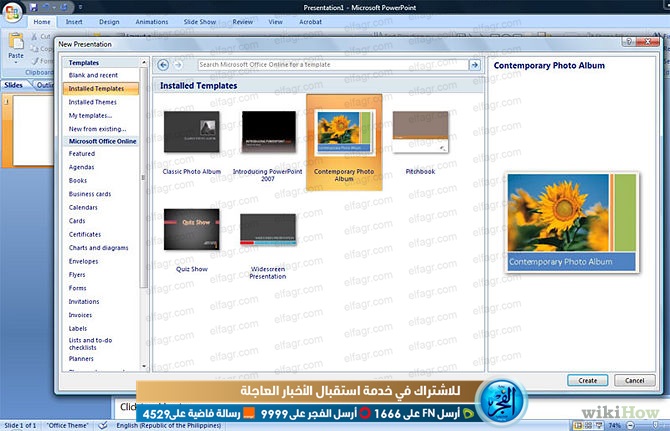The width and height of the screenshot is (670, 431).
Task: Click the zoom out minus button
Action: 630,425
